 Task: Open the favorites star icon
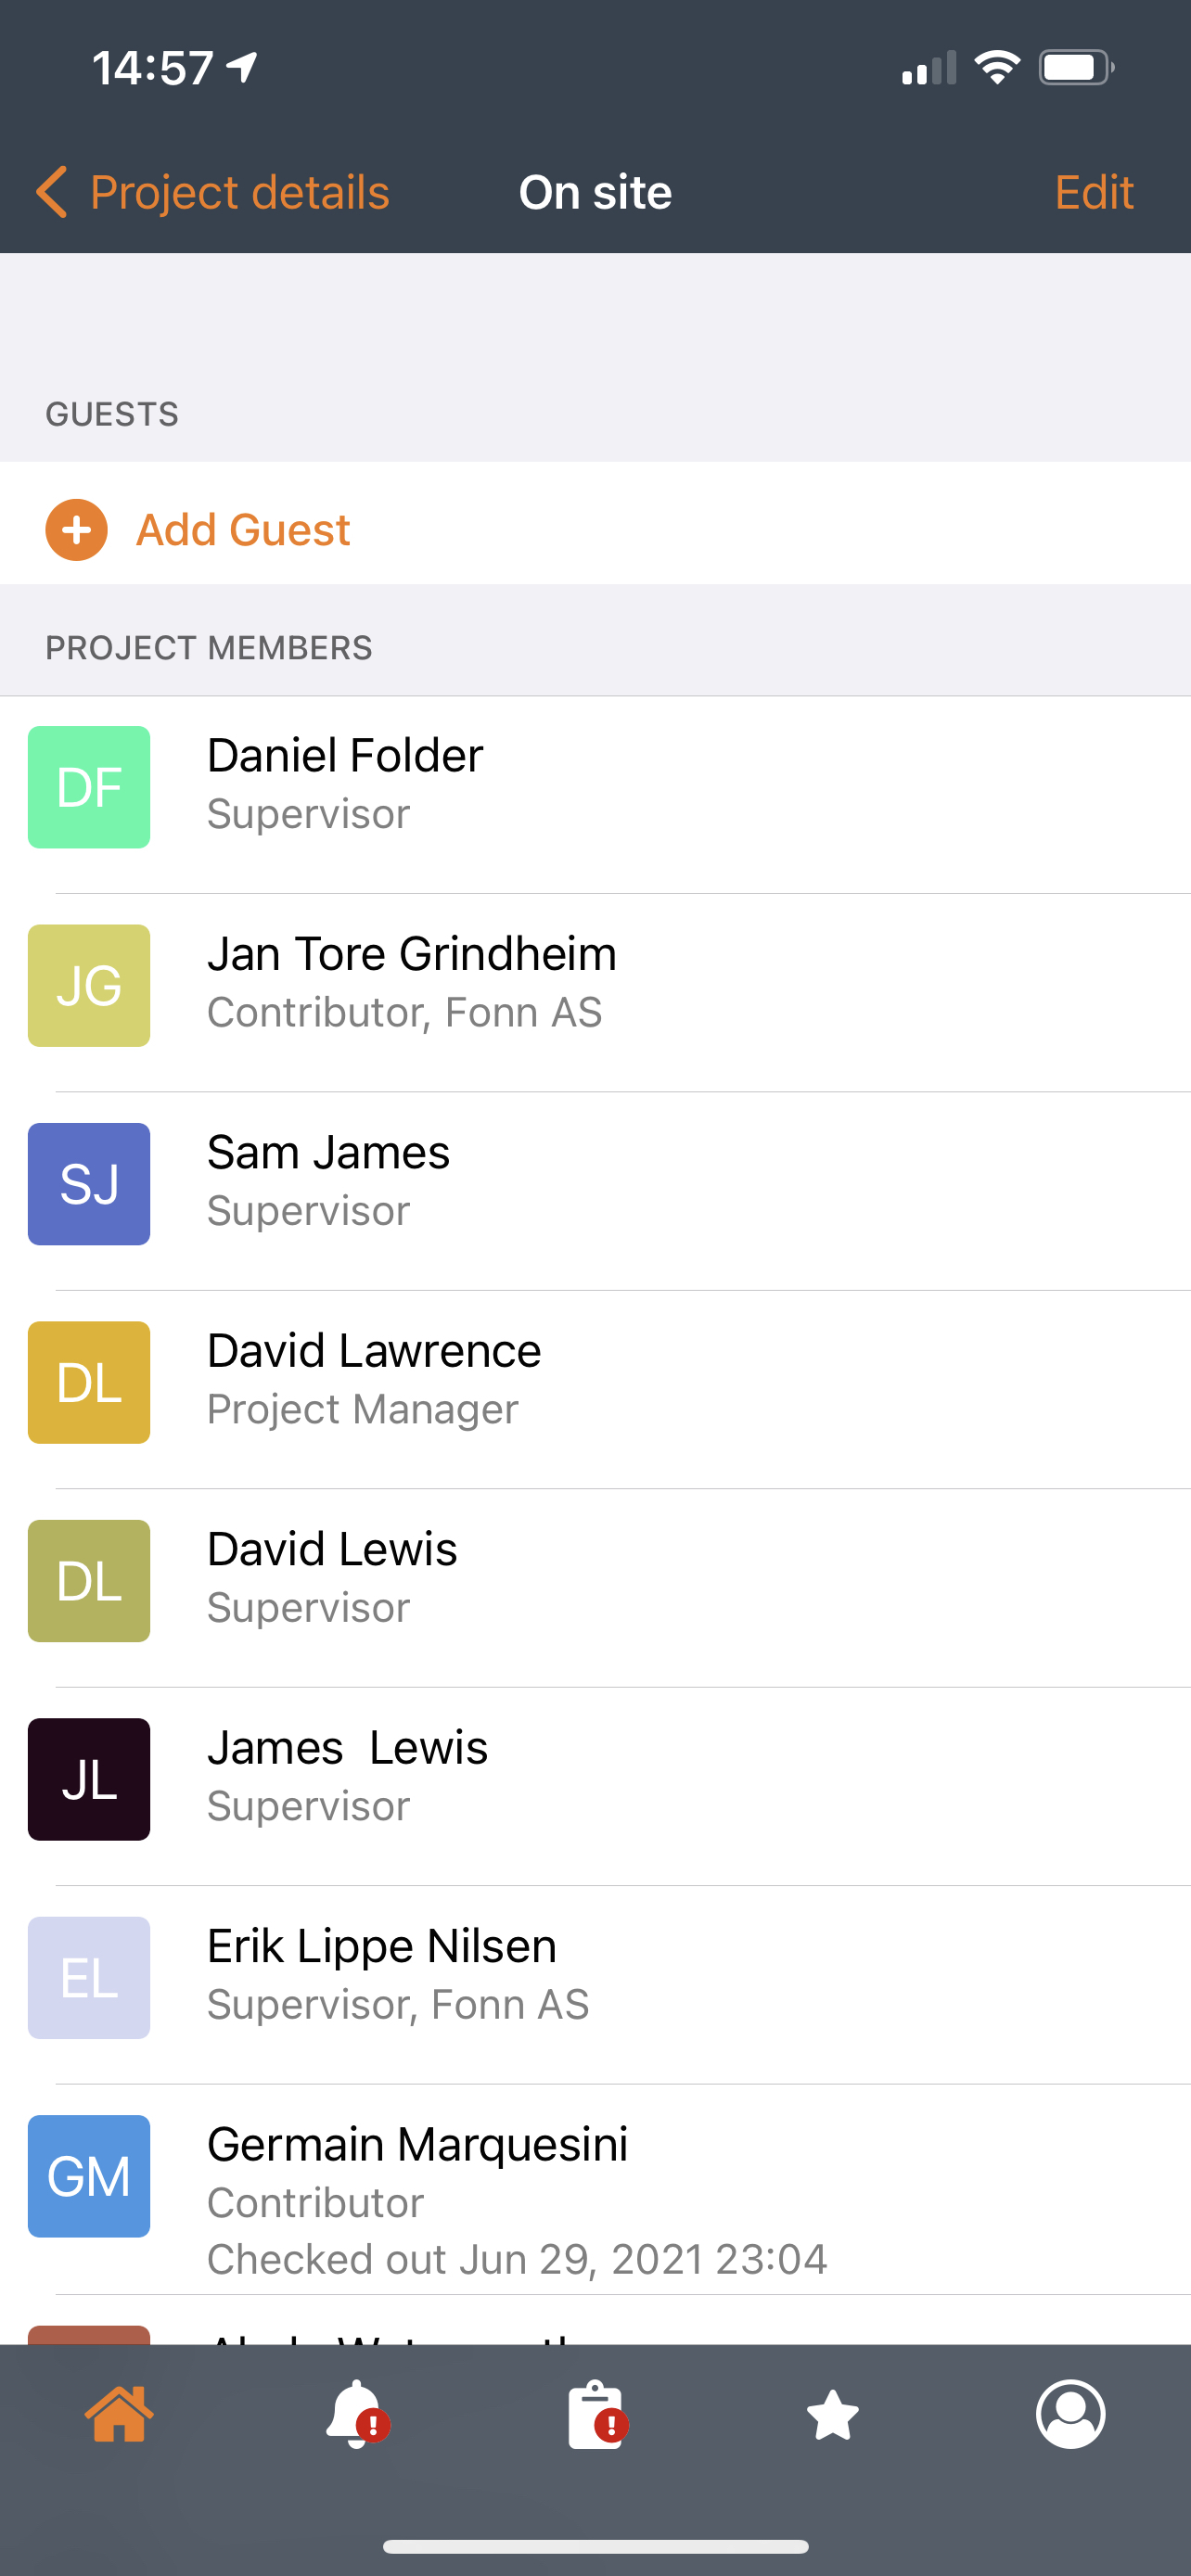coord(833,2415)
